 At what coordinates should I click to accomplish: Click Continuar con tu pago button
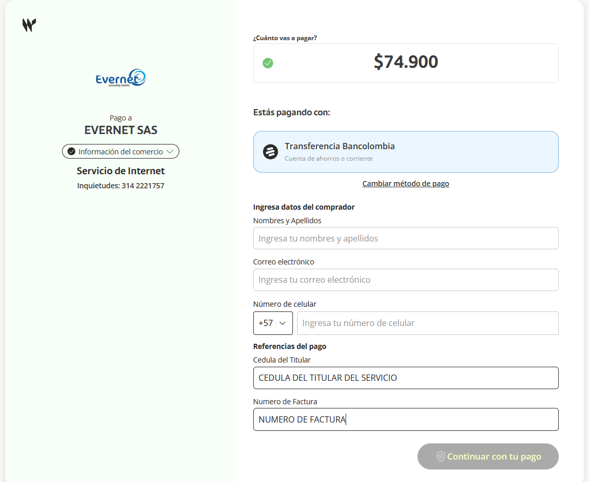[488, 456]
